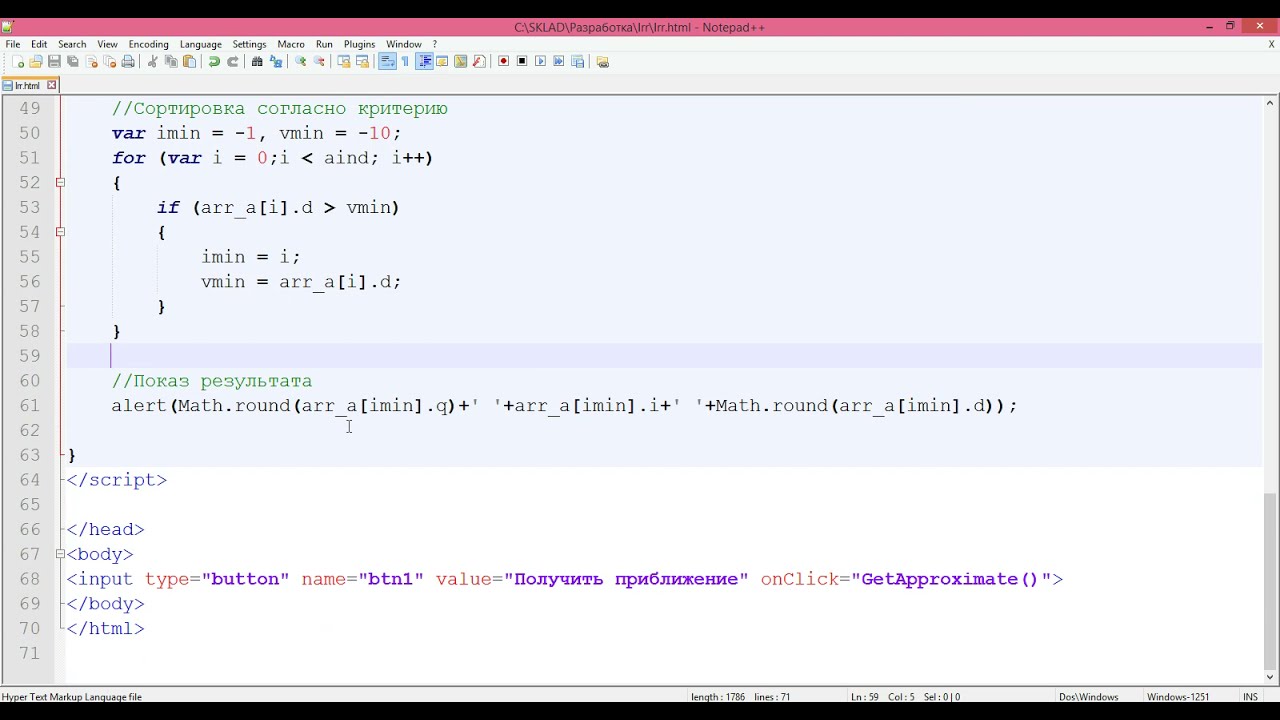Screen dimensions: 1280x720
Task: Click the Redo arrow icon
Action: tap(233, 61)
